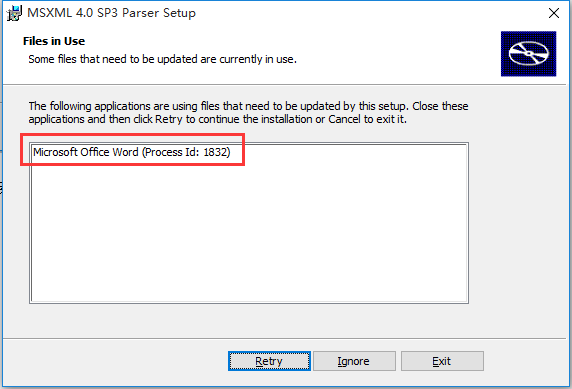Choose the Ignore button
This screenshot has height=389, width=572.
(354, 361)
